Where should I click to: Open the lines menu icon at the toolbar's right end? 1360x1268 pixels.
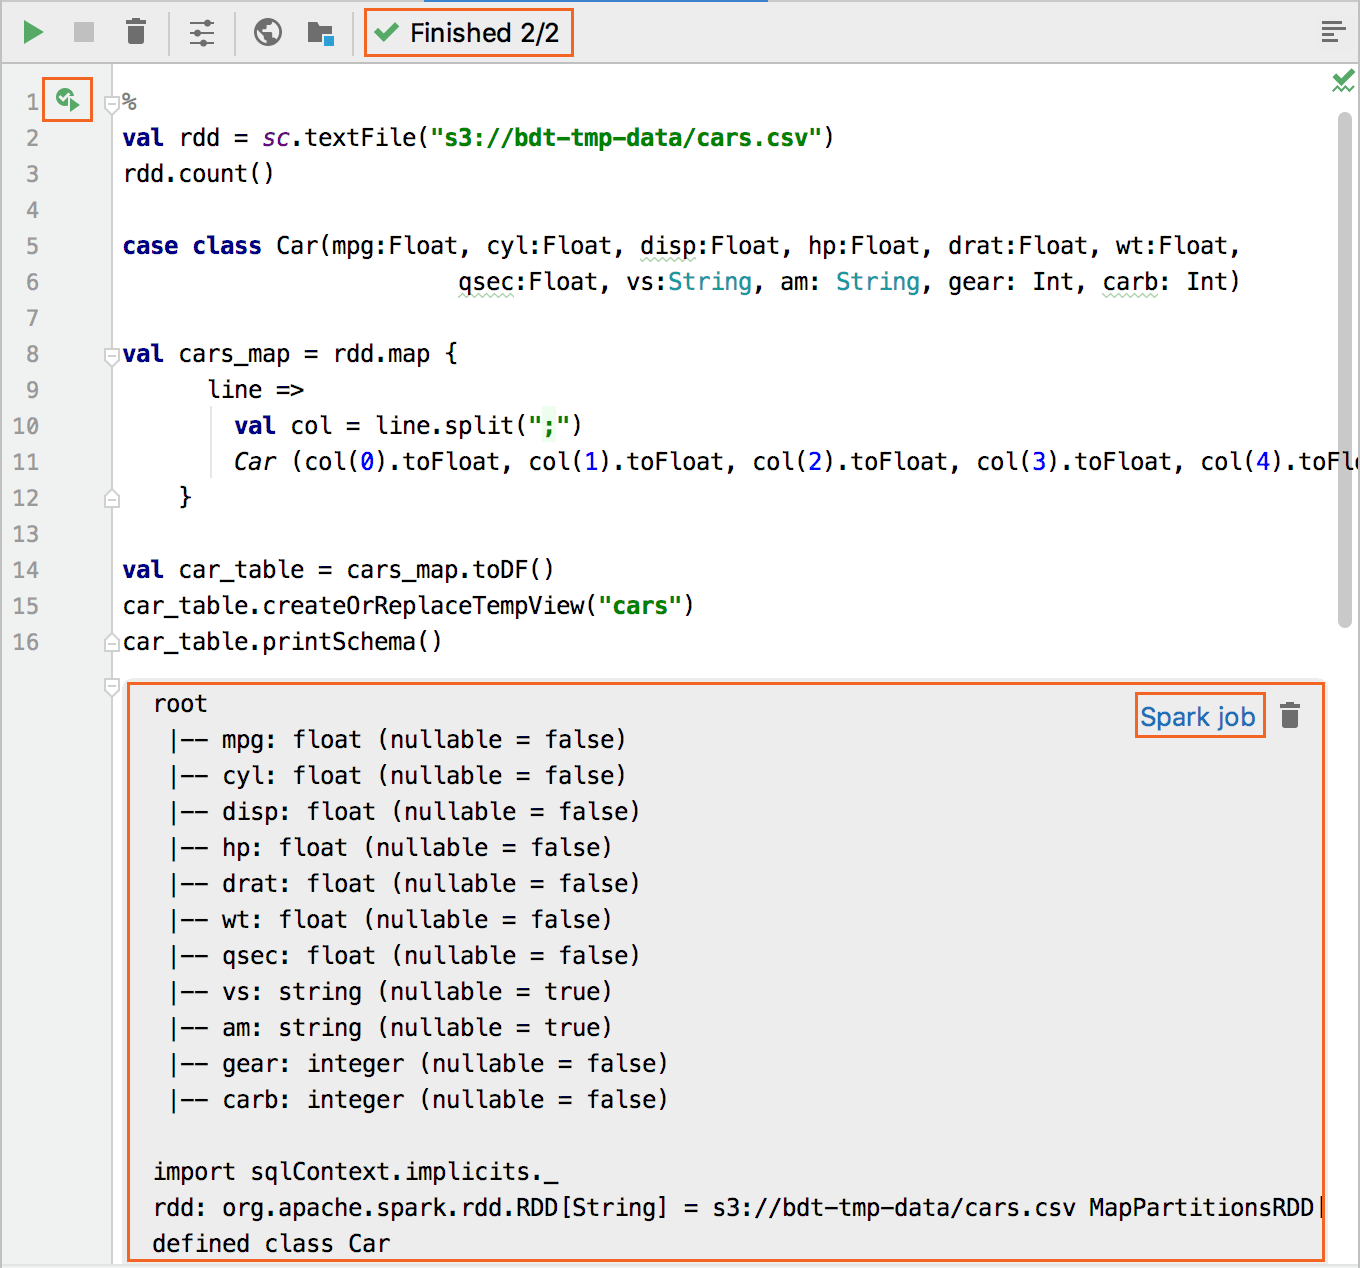click(1332, 33)
